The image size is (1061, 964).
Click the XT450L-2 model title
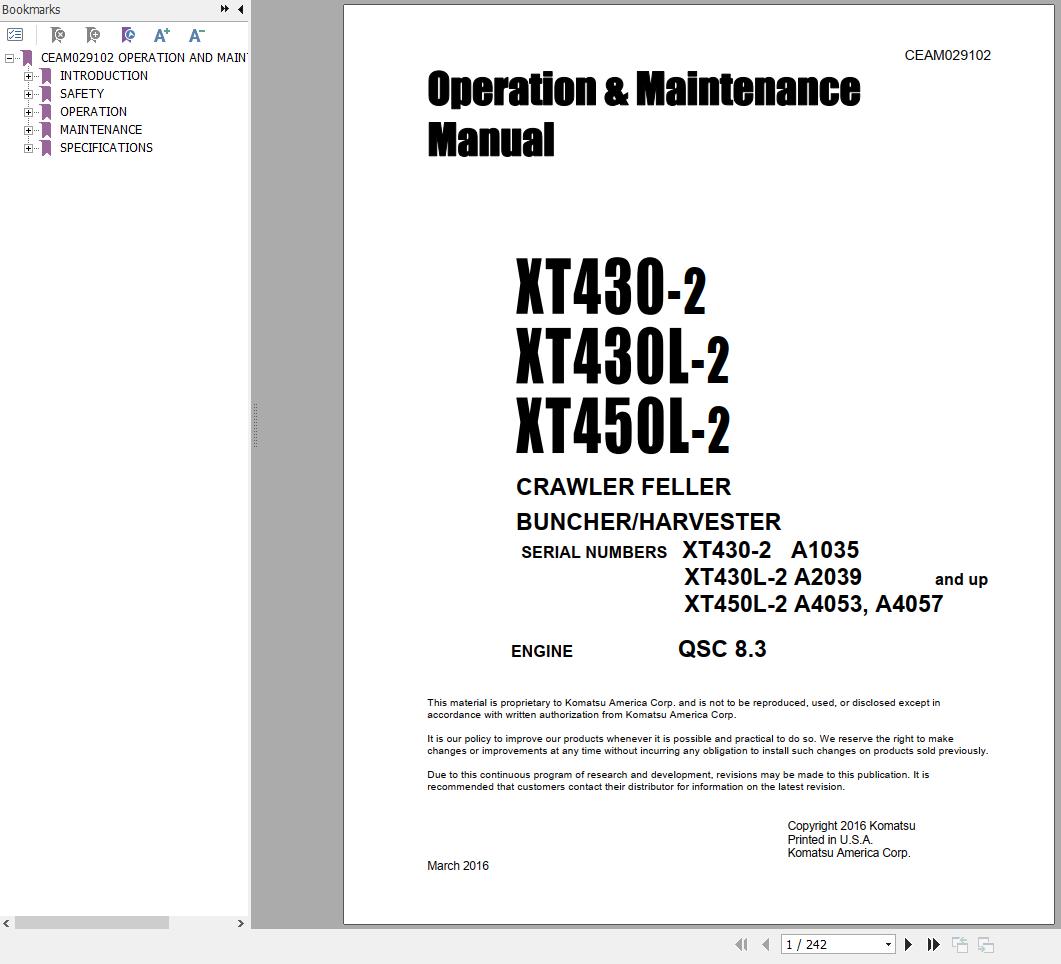coord(623,426)
